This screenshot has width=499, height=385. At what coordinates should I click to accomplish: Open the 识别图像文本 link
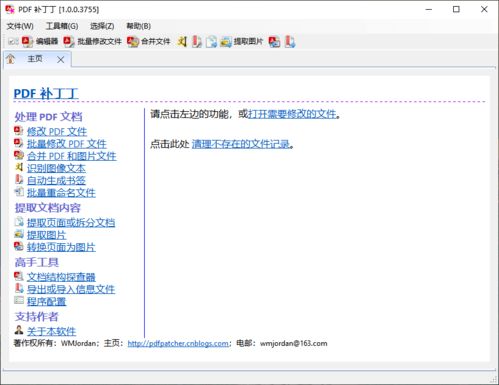(x=56, y=168)
